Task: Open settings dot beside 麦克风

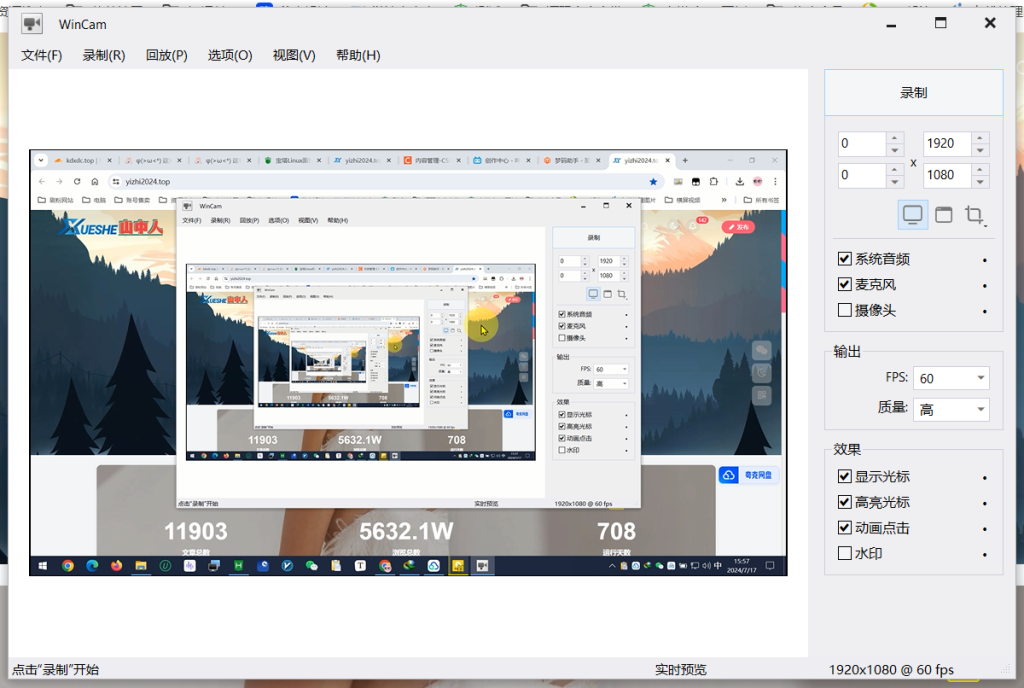Action: click(985, 286)
